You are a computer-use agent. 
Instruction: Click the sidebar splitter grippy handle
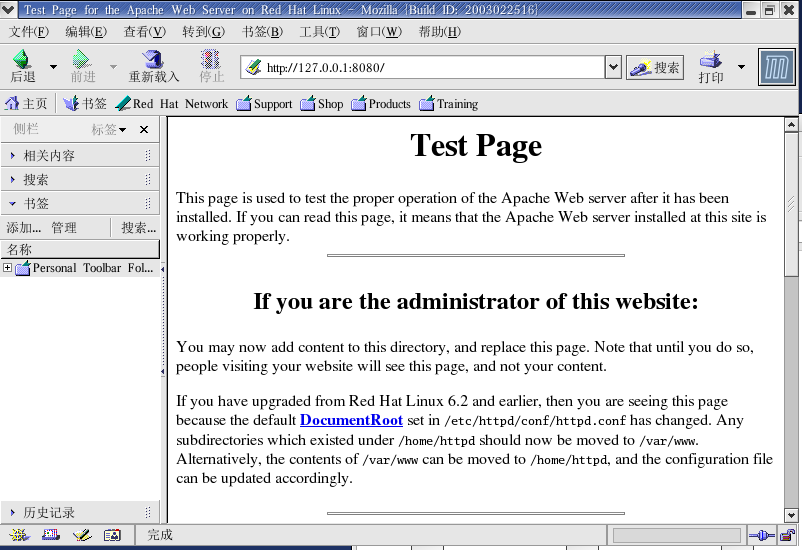coord(163,320)
